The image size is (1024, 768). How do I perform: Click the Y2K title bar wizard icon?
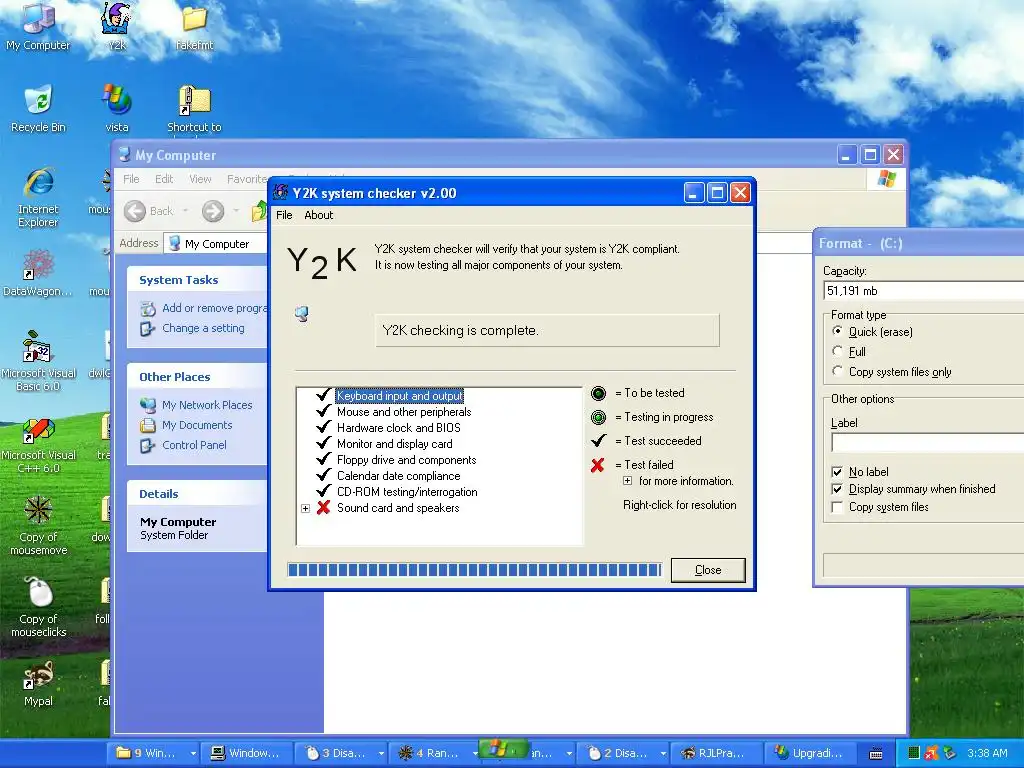pyautogui.click(x=281, y=193)
